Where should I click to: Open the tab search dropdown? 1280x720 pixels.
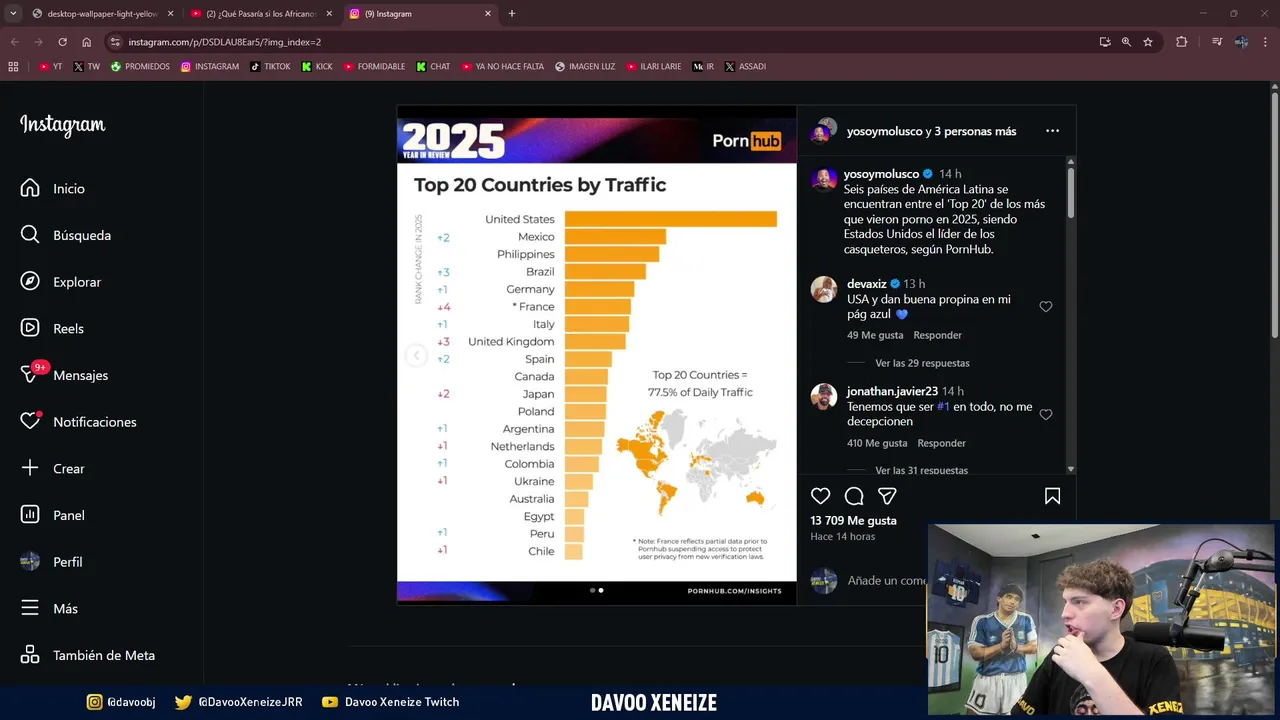pos(13,14)
